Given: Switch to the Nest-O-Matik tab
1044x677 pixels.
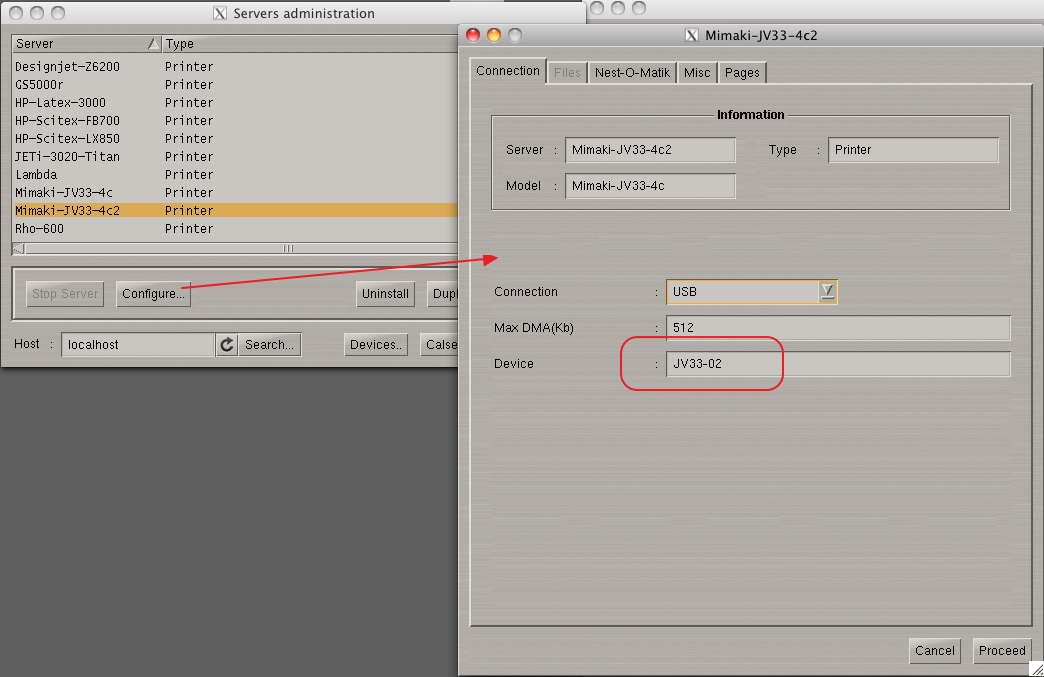Looking at the screenshot, I should [632, 73].
